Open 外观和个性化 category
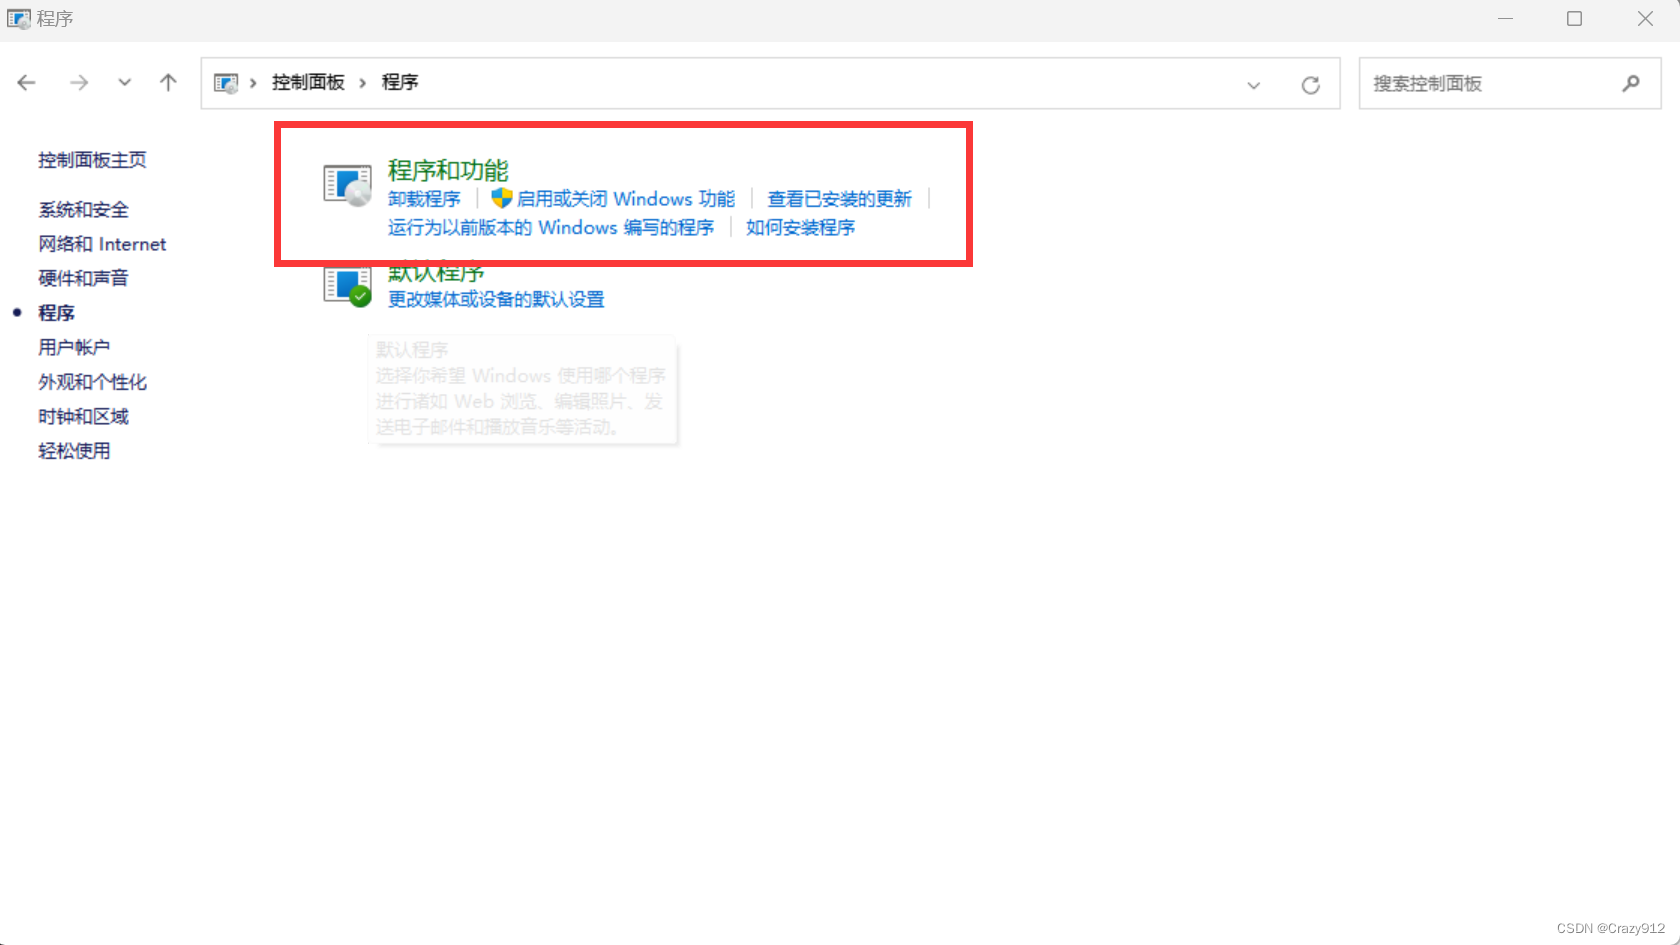The image size is (1680, 945). coord(92,382)
